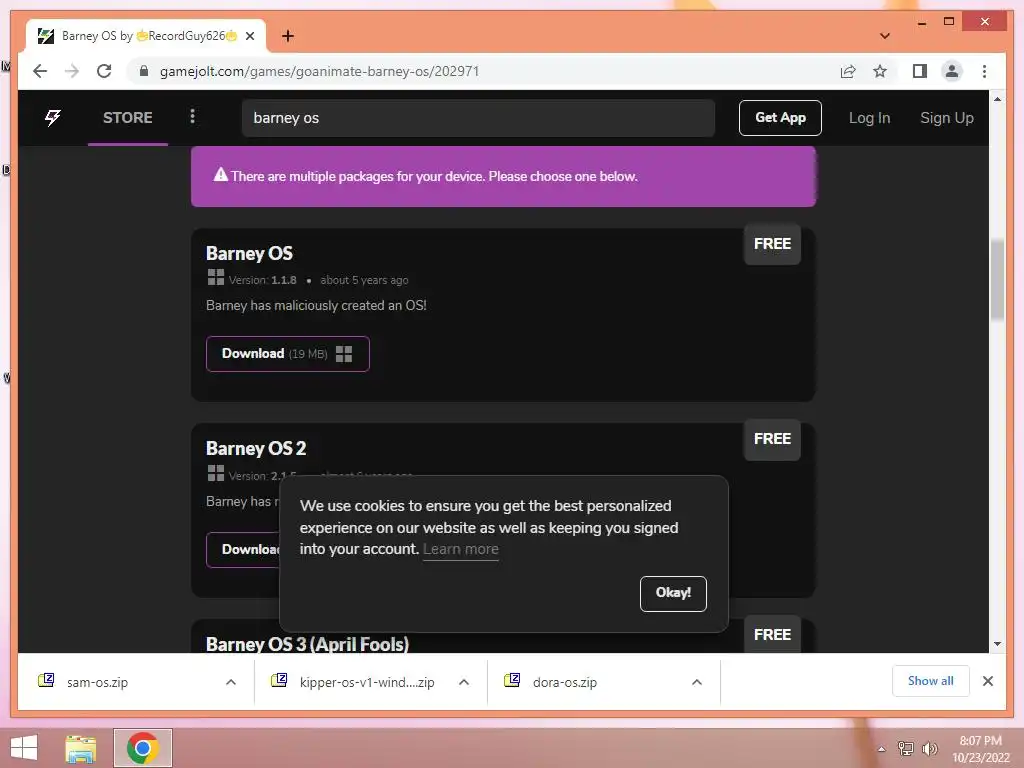Open the Log In link
The width and height of the screenshot is (1024, 768).
click(869, 118)
